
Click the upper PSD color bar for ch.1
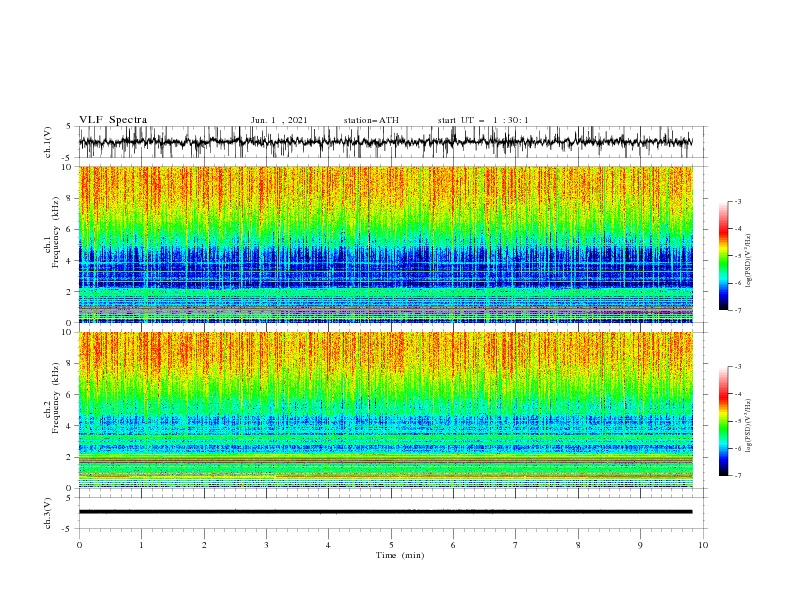(x=724, y=256)
